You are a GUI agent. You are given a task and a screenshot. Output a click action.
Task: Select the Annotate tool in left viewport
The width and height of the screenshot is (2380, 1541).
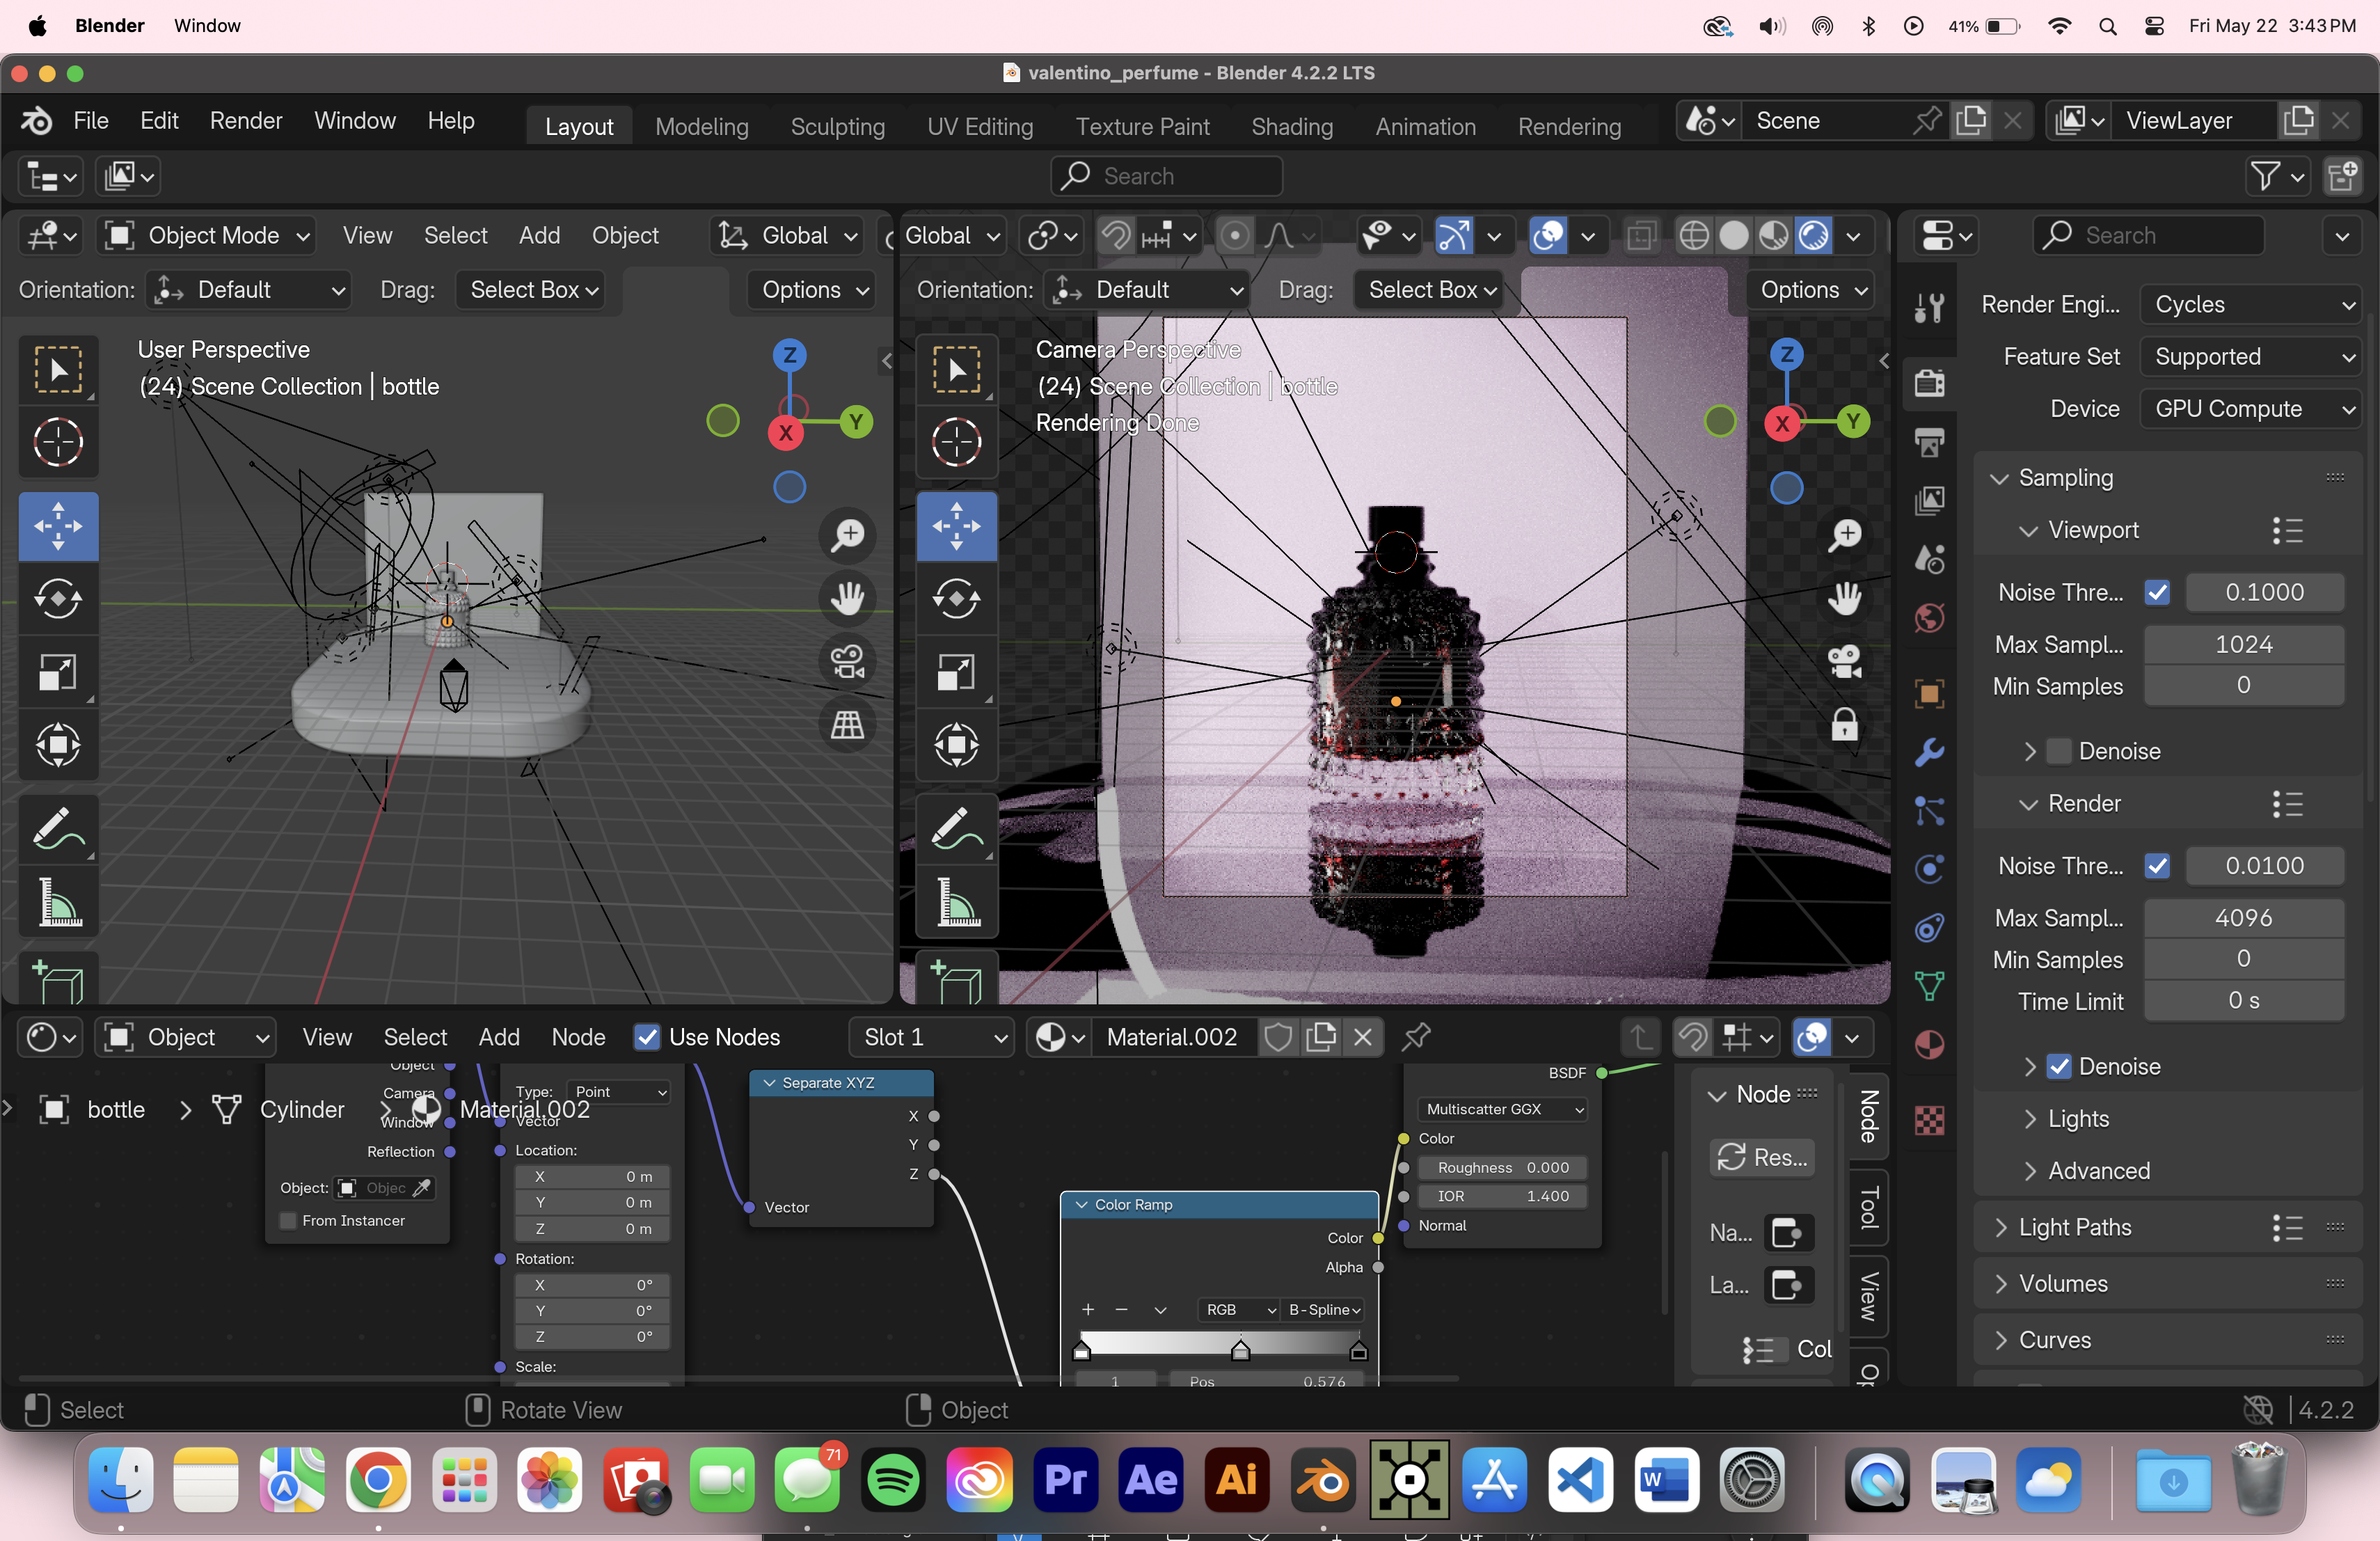pos(58,830)
